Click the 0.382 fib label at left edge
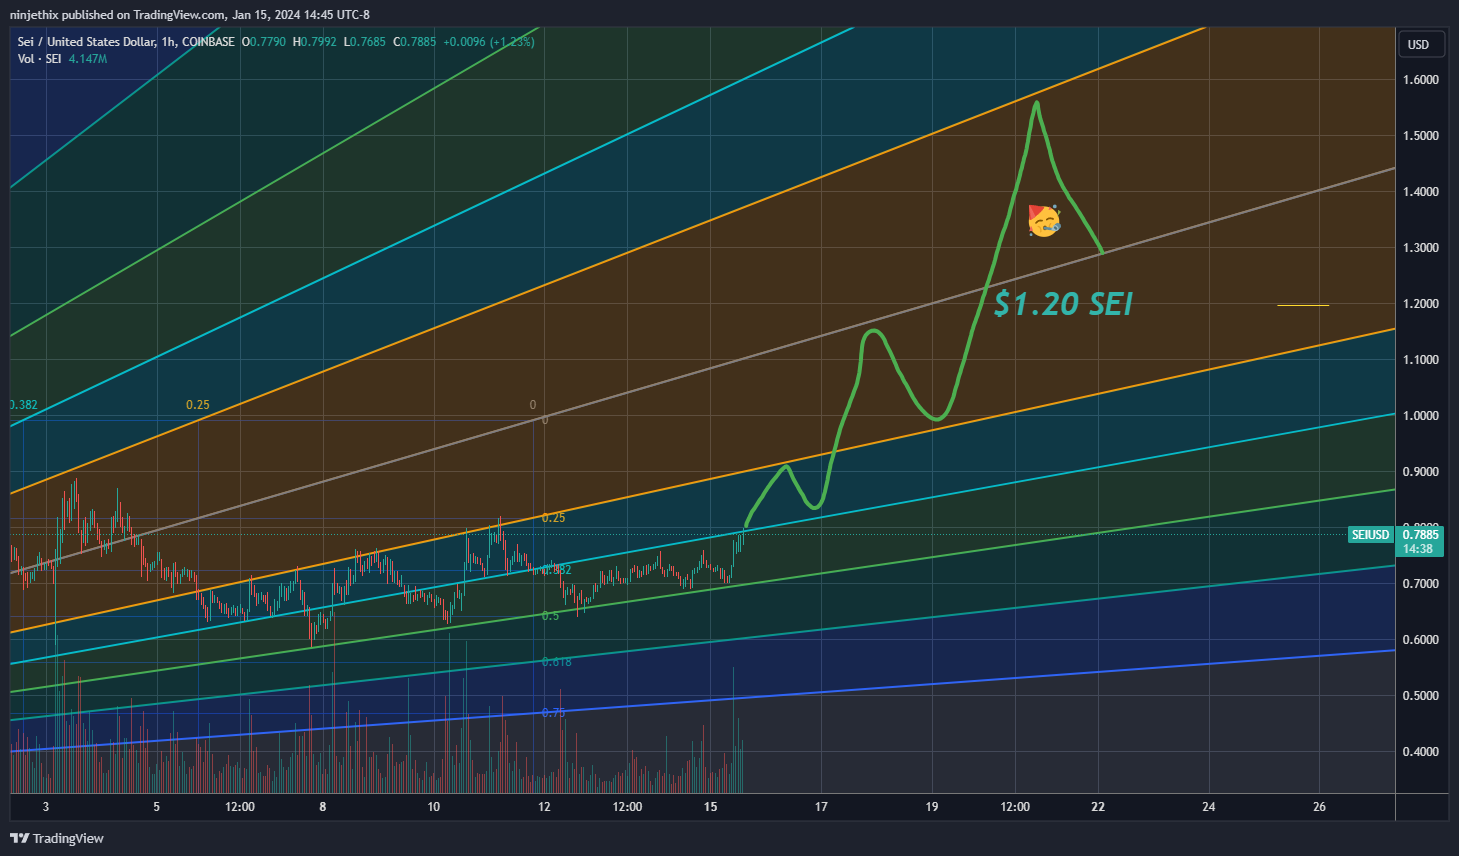Image resolution: width=1459 pixels, height=856 pixels. coord(24,405)
